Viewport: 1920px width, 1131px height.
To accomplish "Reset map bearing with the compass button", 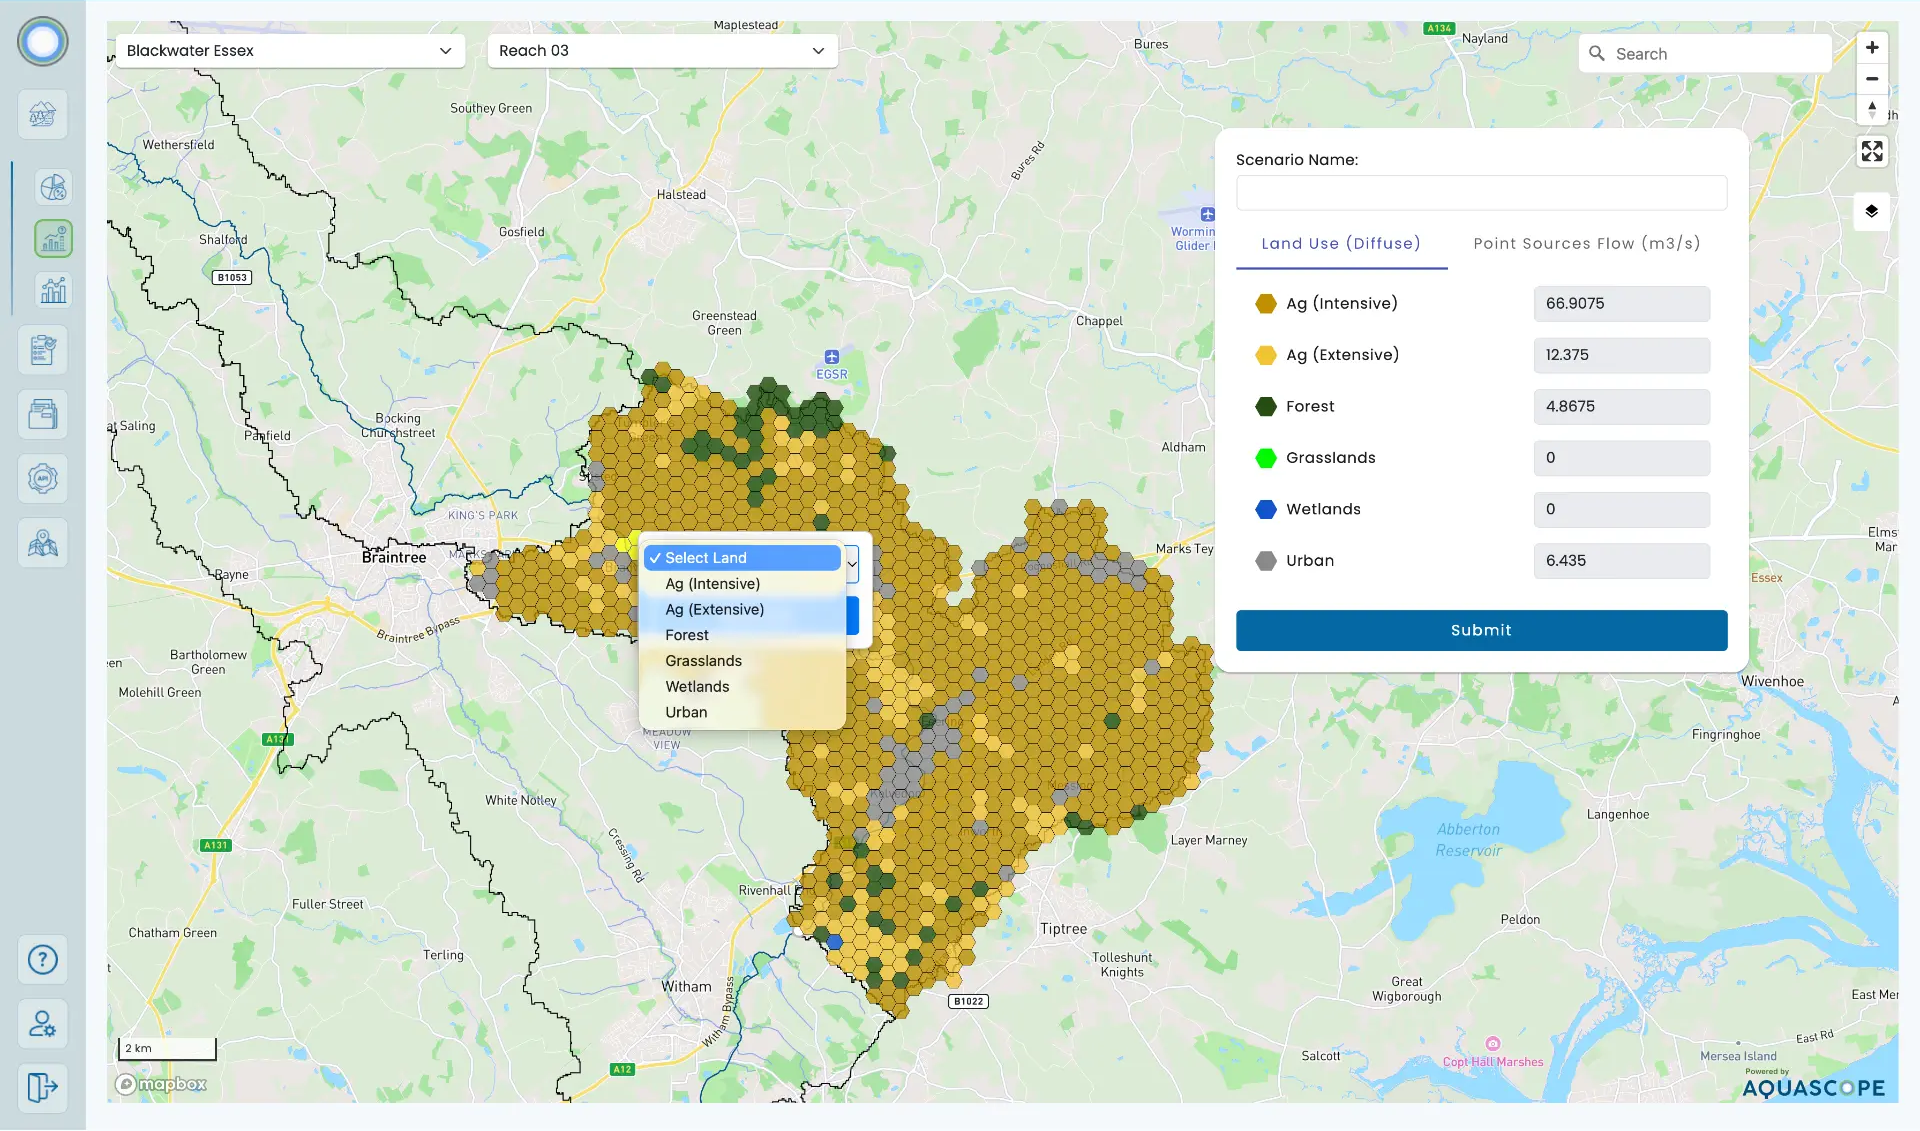I will (1872, 109).
